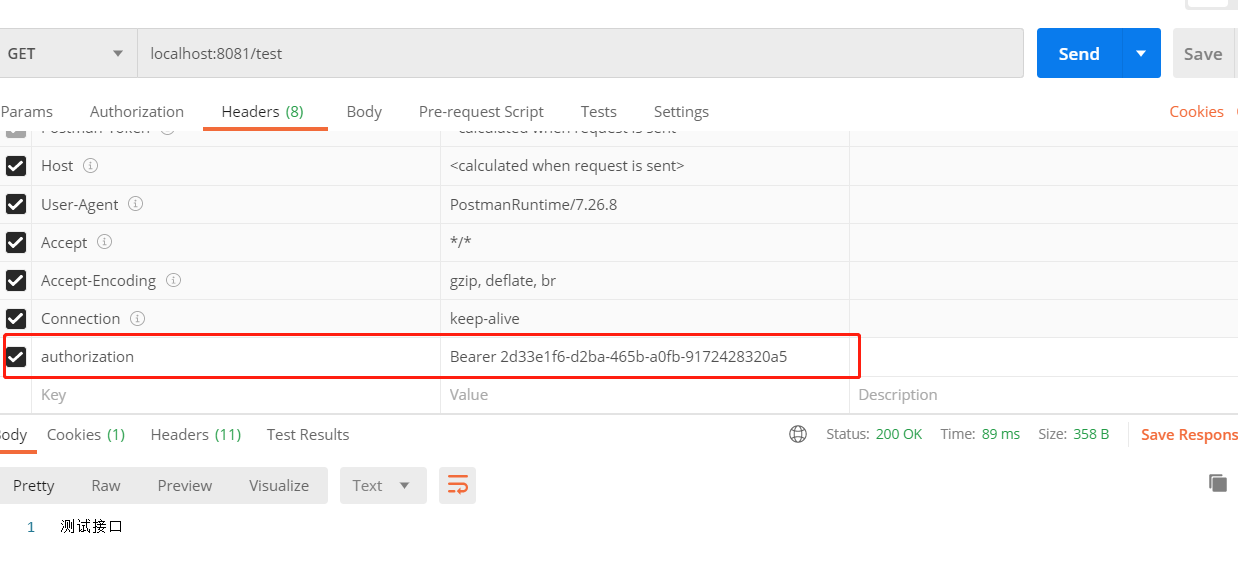Uncheck the Host header checkbox
The image size is (1238, 587).
pos(16,166)
